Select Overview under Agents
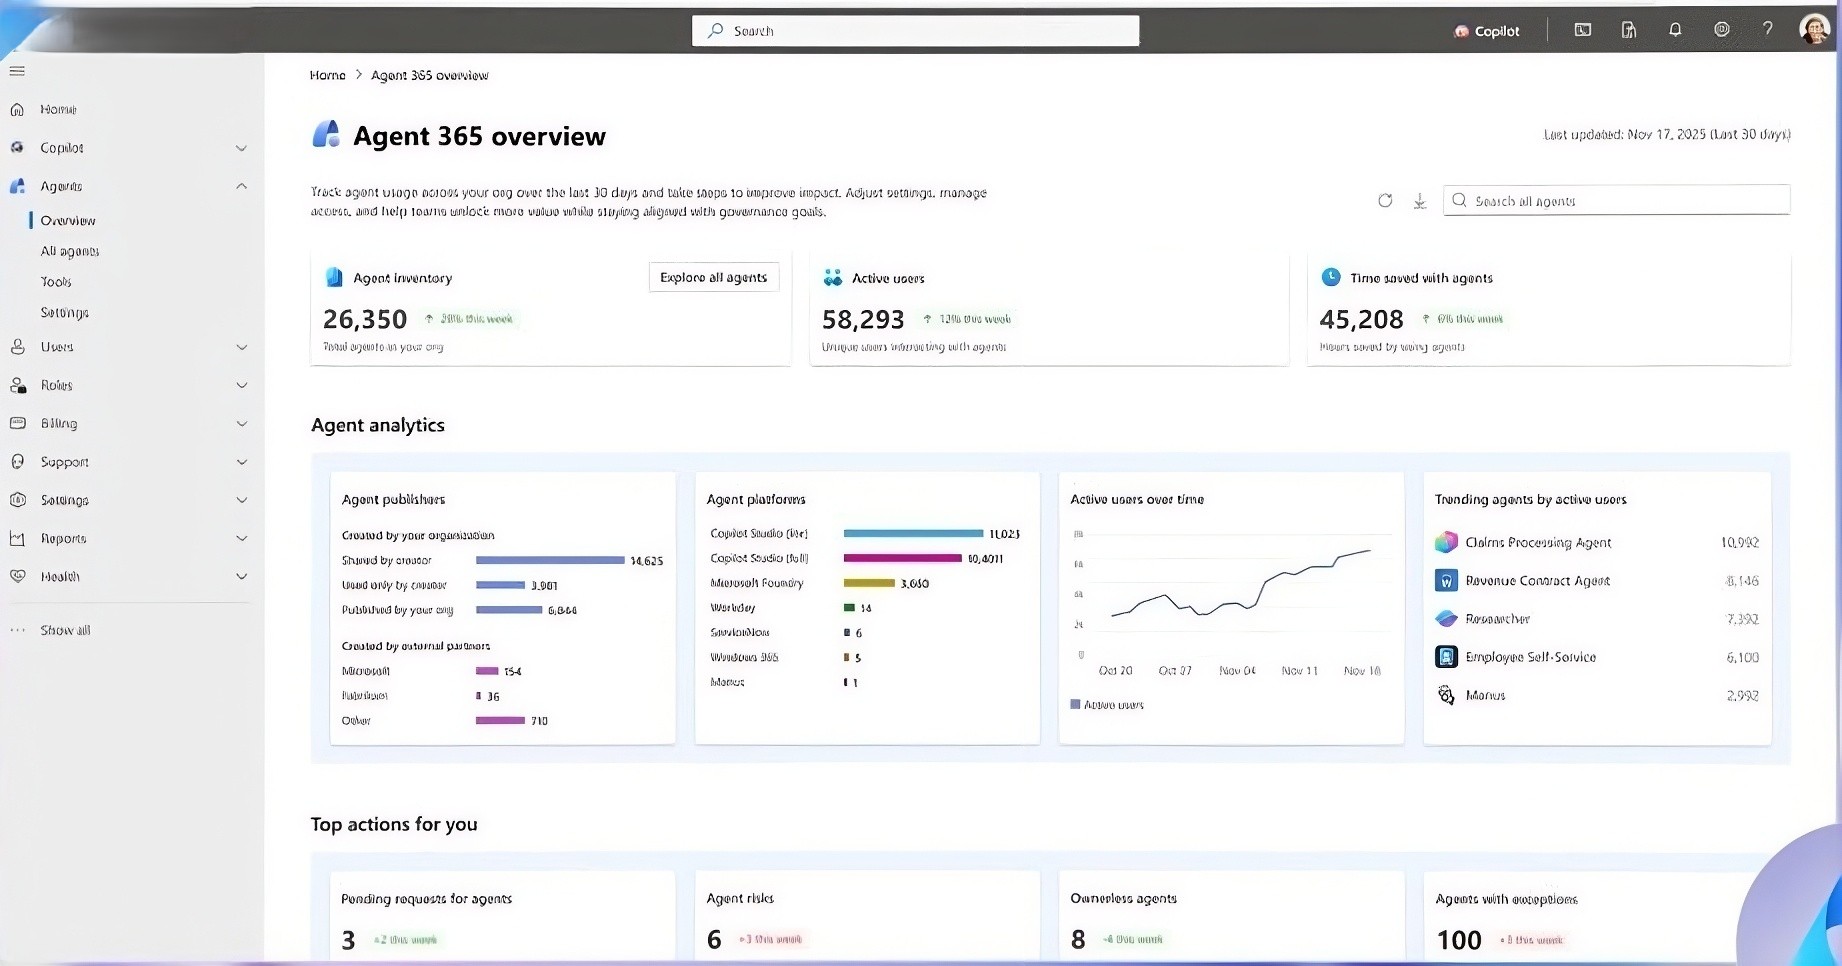The width and height of the screenshot is (1842, 966). (68, 220)
